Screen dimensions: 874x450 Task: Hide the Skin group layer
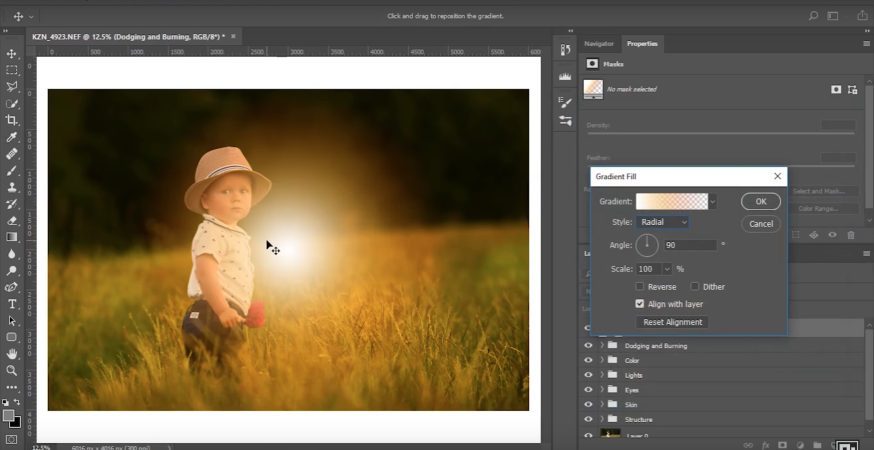click(x=588, y=404)
